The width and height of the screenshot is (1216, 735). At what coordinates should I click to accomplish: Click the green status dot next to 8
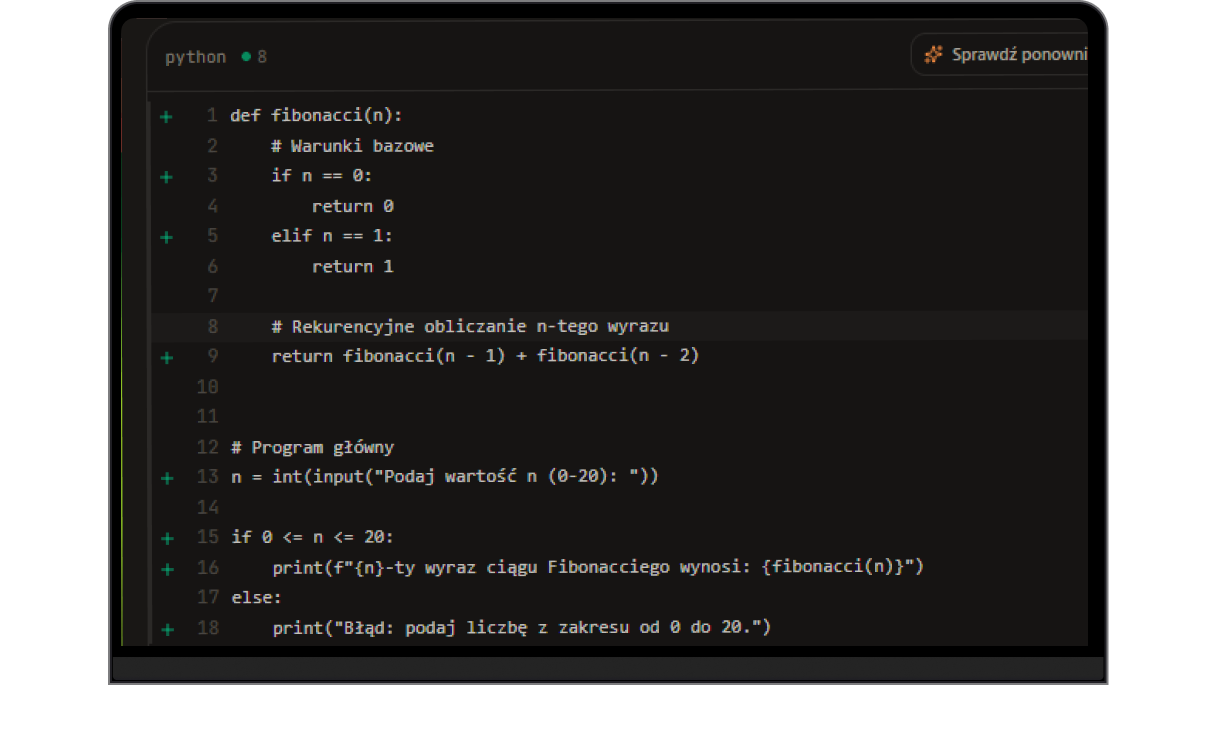pyautogui.click(x=246, y=57)
